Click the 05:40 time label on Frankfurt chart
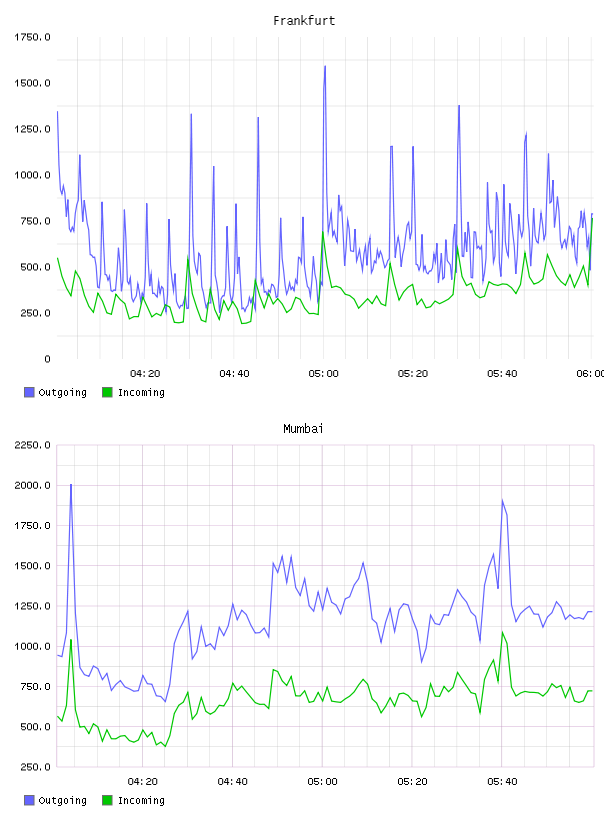608x816 pixels. pos(502,373)
